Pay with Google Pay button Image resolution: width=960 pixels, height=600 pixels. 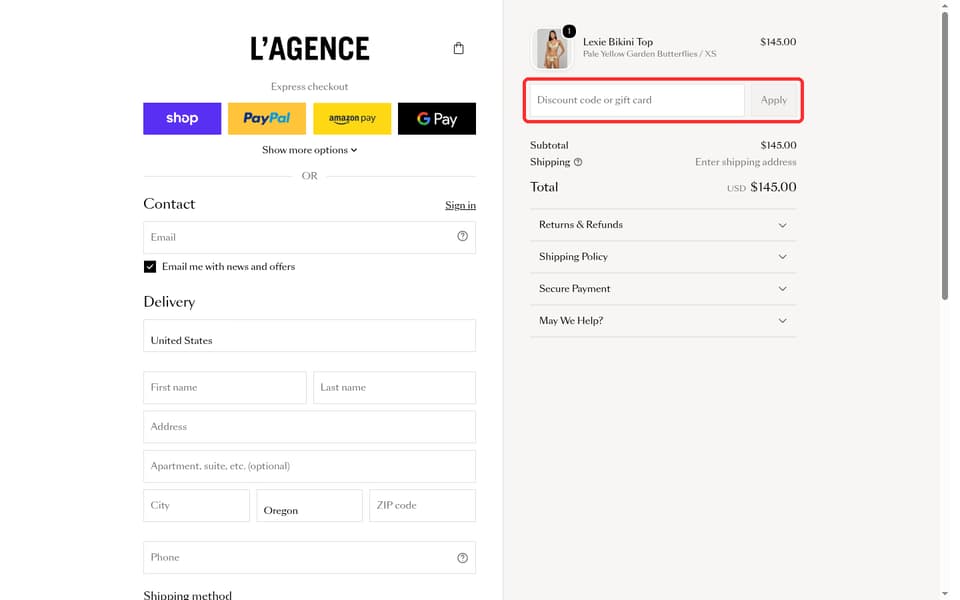[x=437, y=119]
